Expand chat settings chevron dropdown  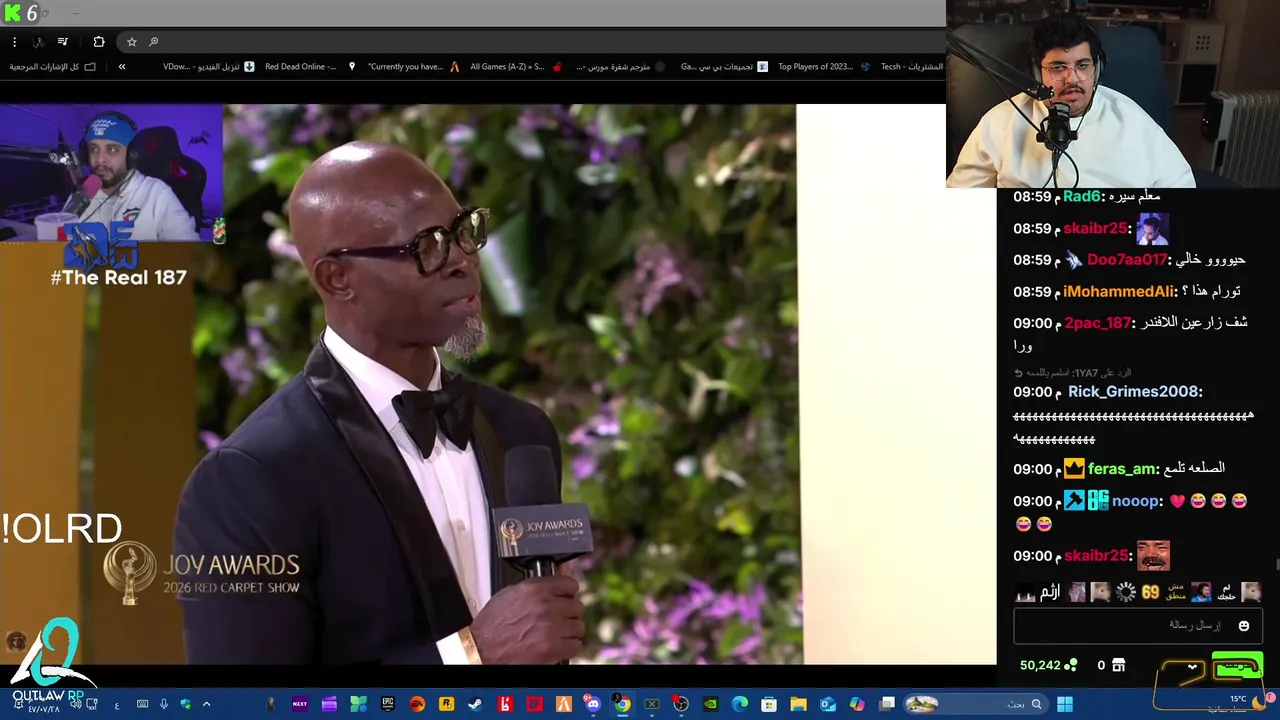[1192, 666]
